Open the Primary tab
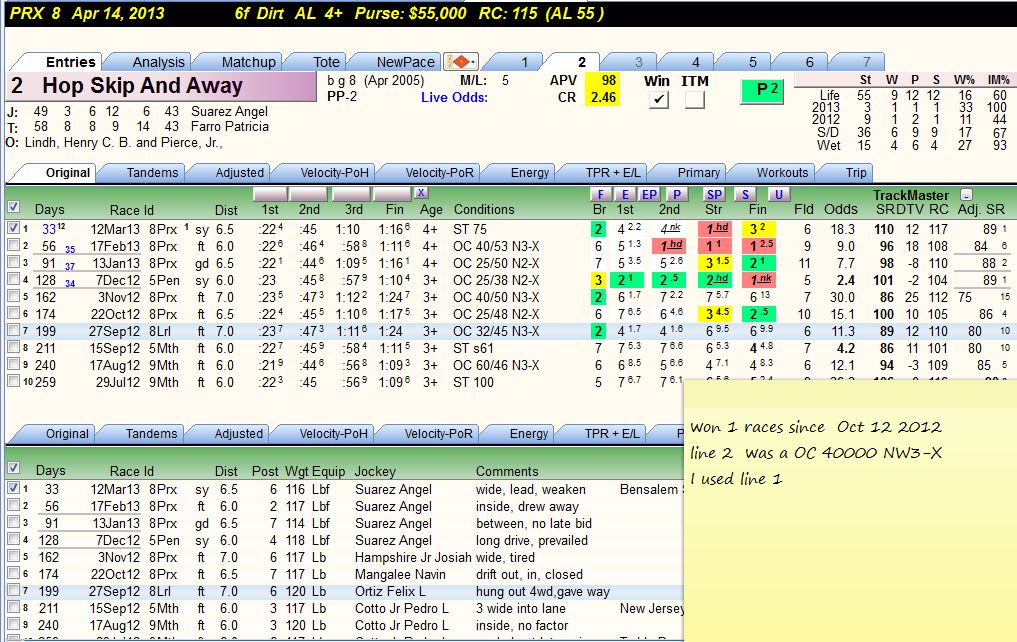This screenshot has height=642, width=1017. tap(698, 173)
